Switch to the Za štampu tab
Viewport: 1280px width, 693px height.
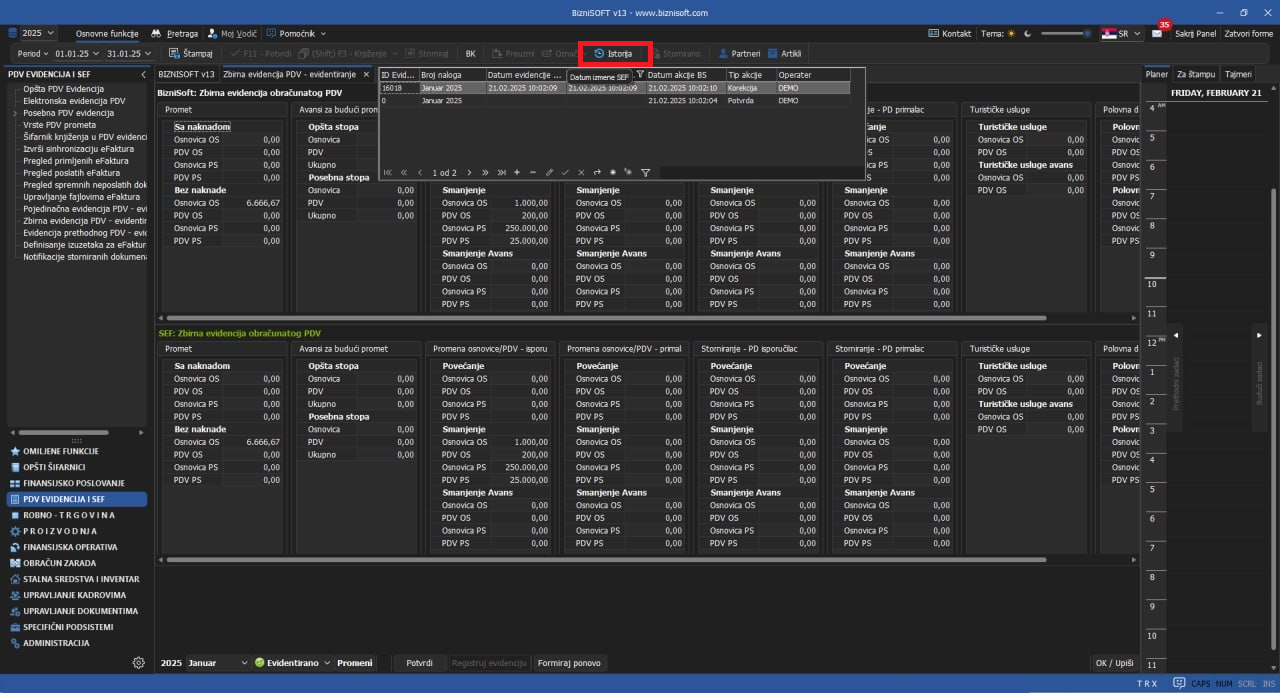(x=1195, y=74)
